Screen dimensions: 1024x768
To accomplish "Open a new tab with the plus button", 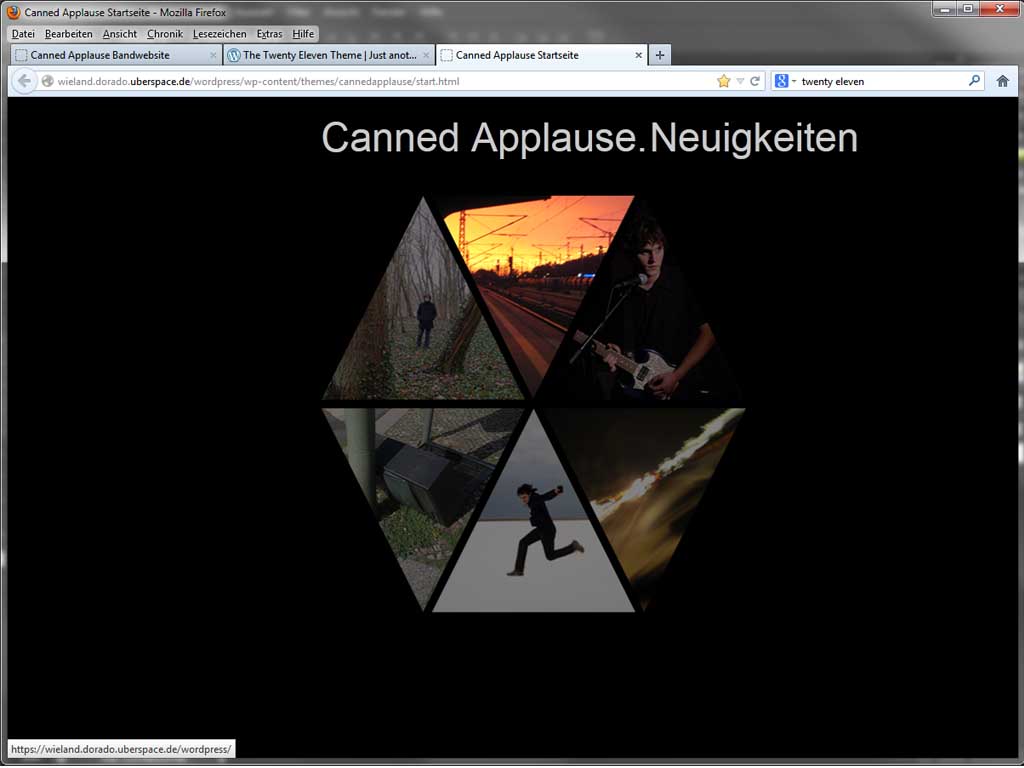I will [659, 55].
